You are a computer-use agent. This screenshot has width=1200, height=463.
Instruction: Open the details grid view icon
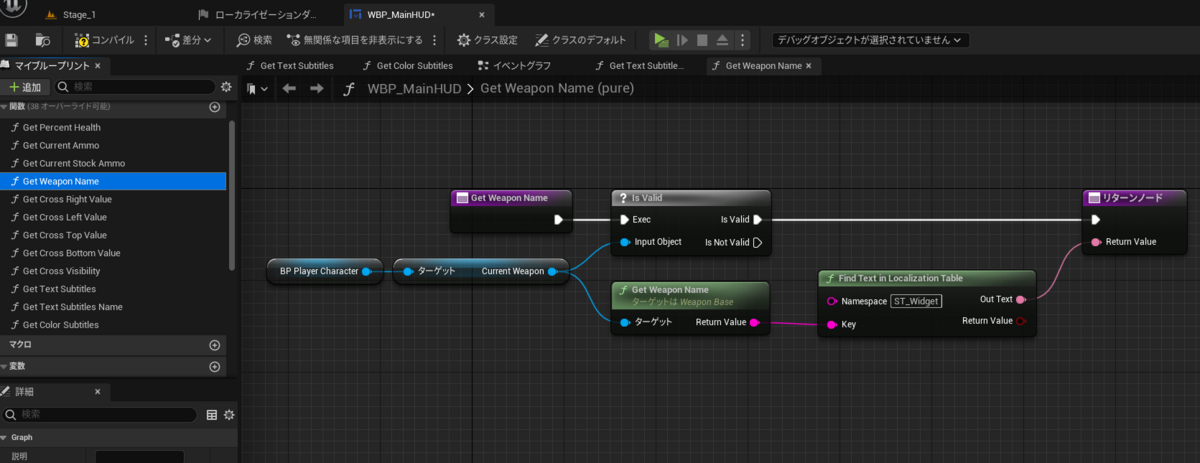pyautogui.click(x=212, y=414)
